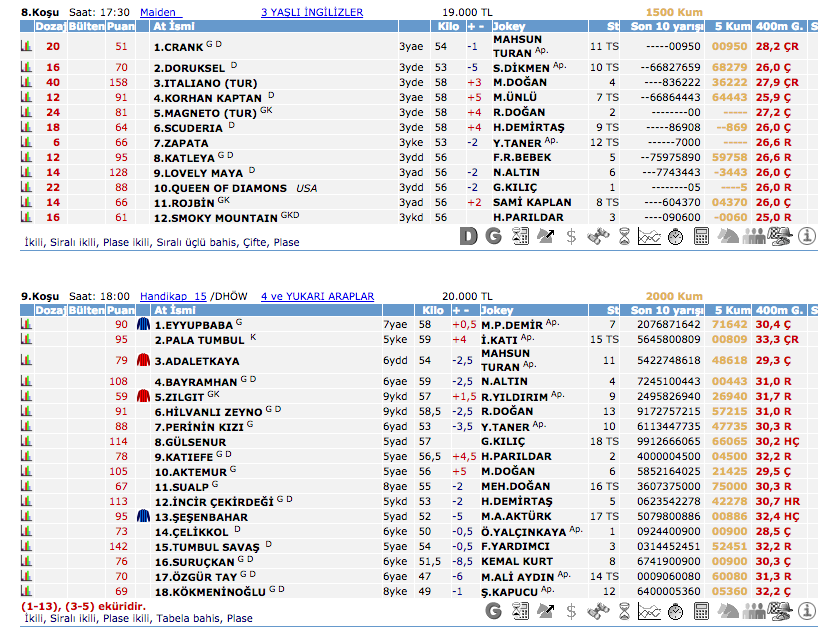Click the binoculars icon in race 8 toolbar
The height and width of the screenshot is (637, 837).
[599, 236]
